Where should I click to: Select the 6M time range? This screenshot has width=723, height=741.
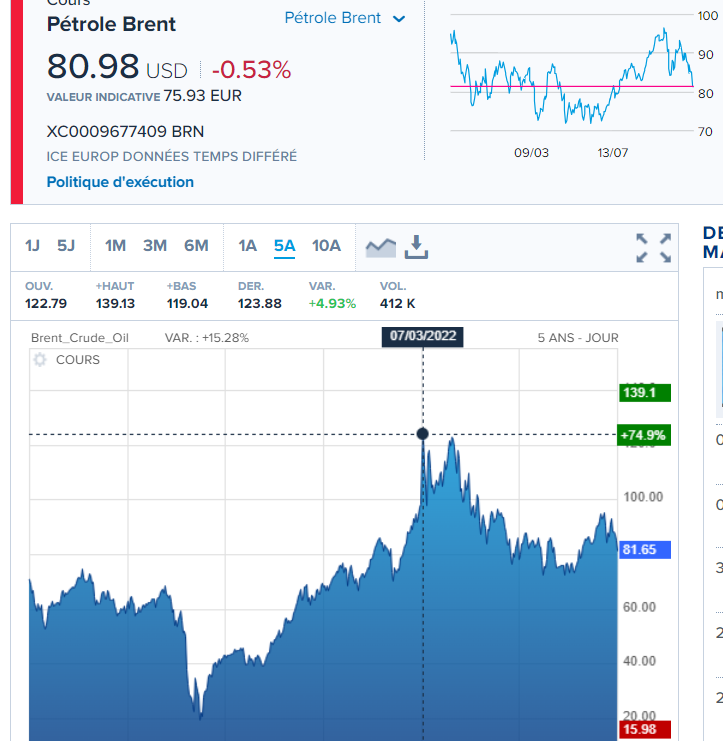(x=196, y=246)
